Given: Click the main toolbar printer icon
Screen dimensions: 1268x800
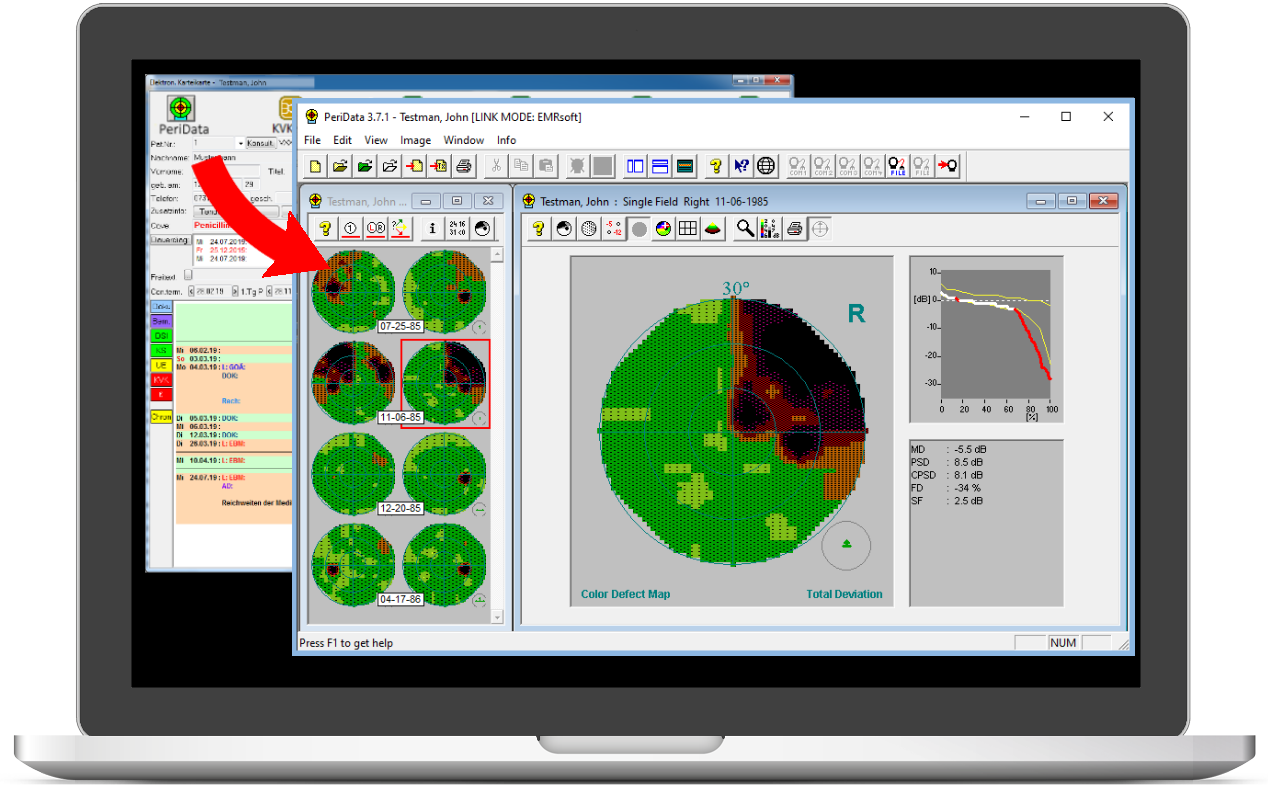Looking at the screenshot, I should click(465, 166).
